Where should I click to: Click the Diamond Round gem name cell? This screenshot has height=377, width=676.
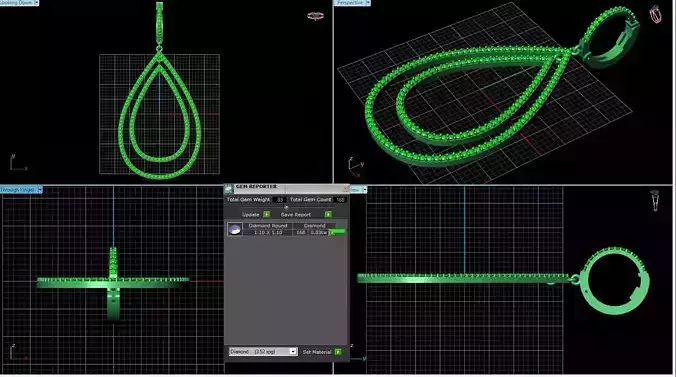tap(268, 226)
